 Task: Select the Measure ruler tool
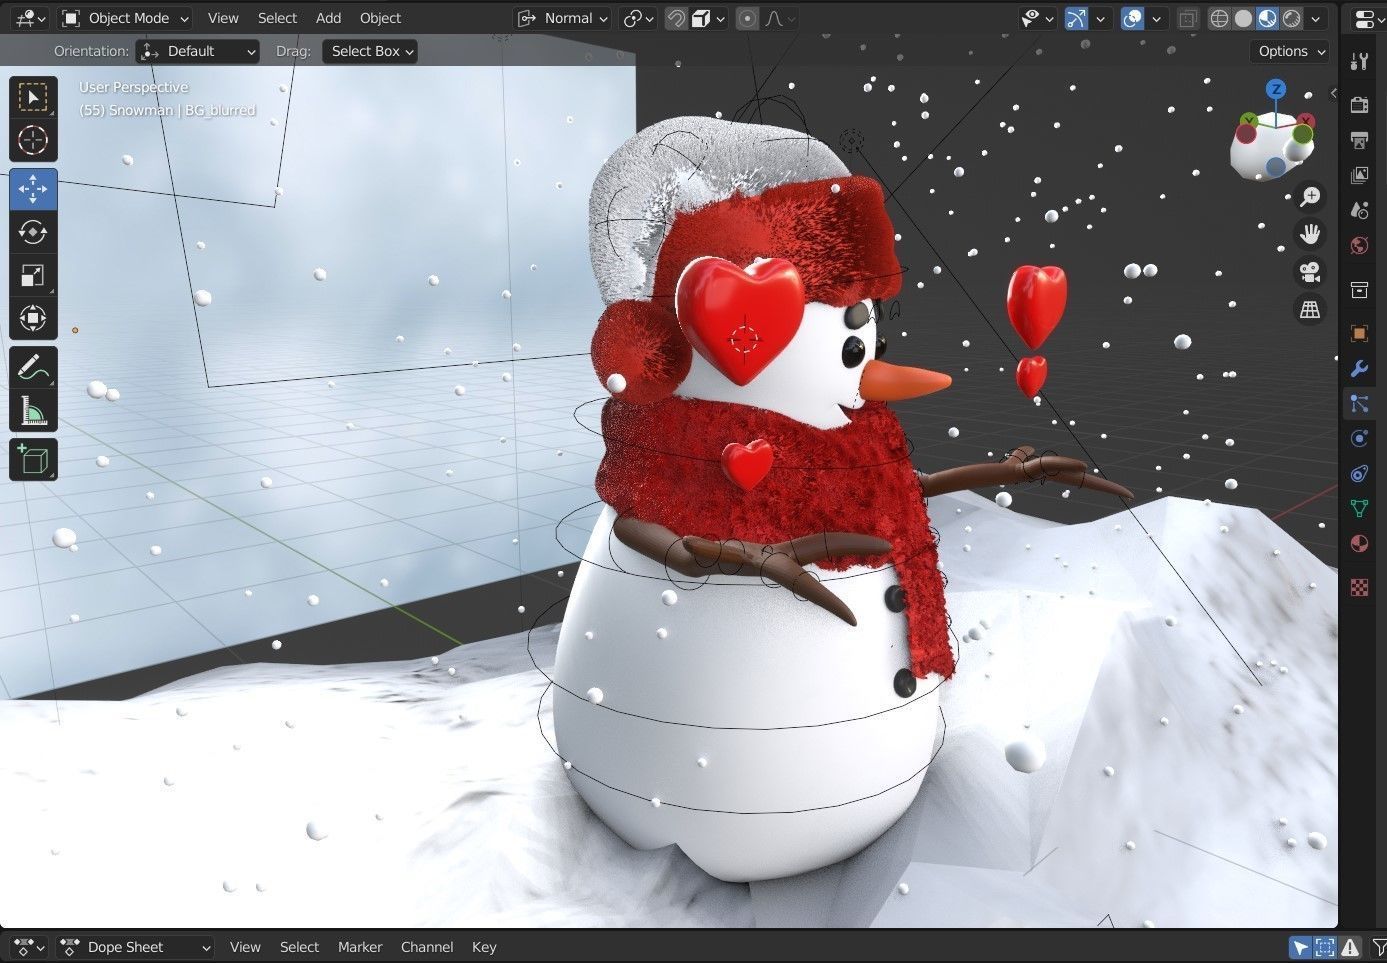[33, 410]
